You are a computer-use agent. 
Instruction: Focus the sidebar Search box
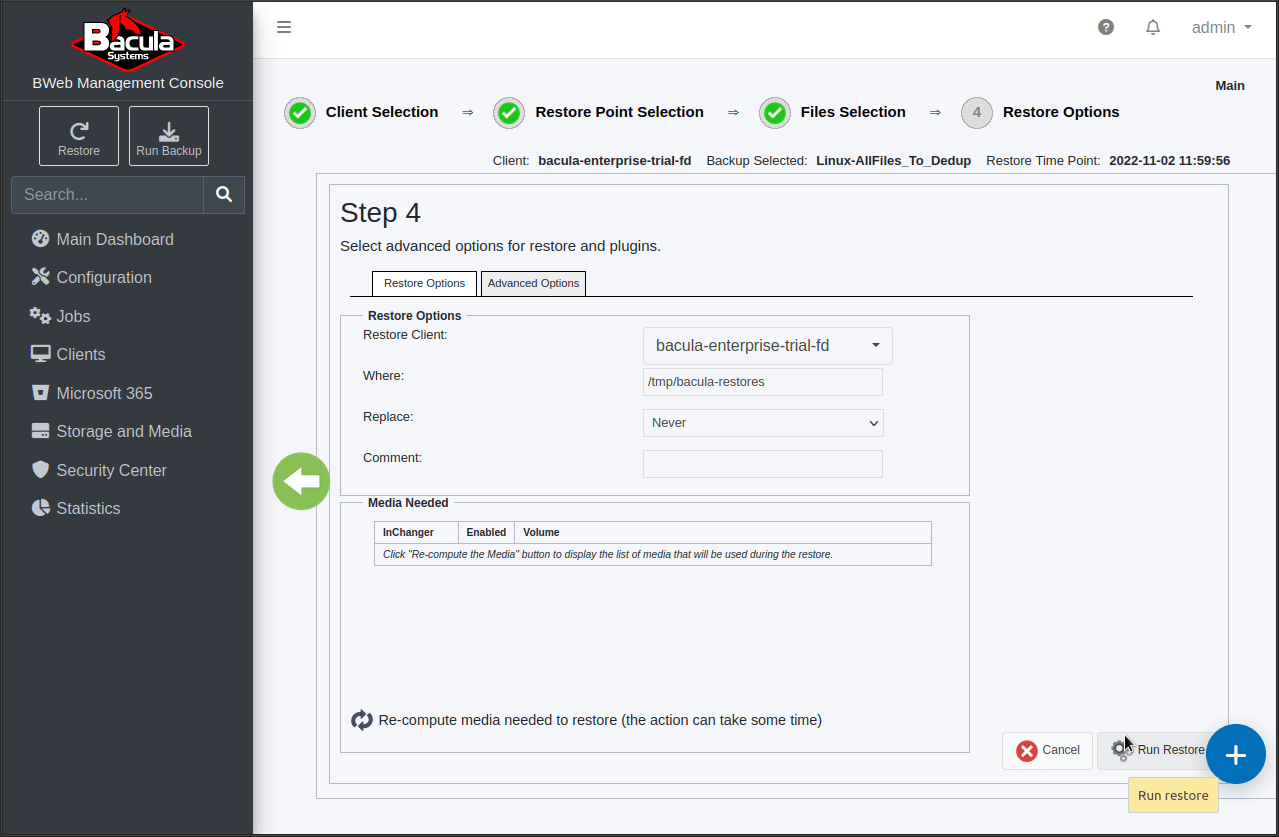click(x=108, y=194)
